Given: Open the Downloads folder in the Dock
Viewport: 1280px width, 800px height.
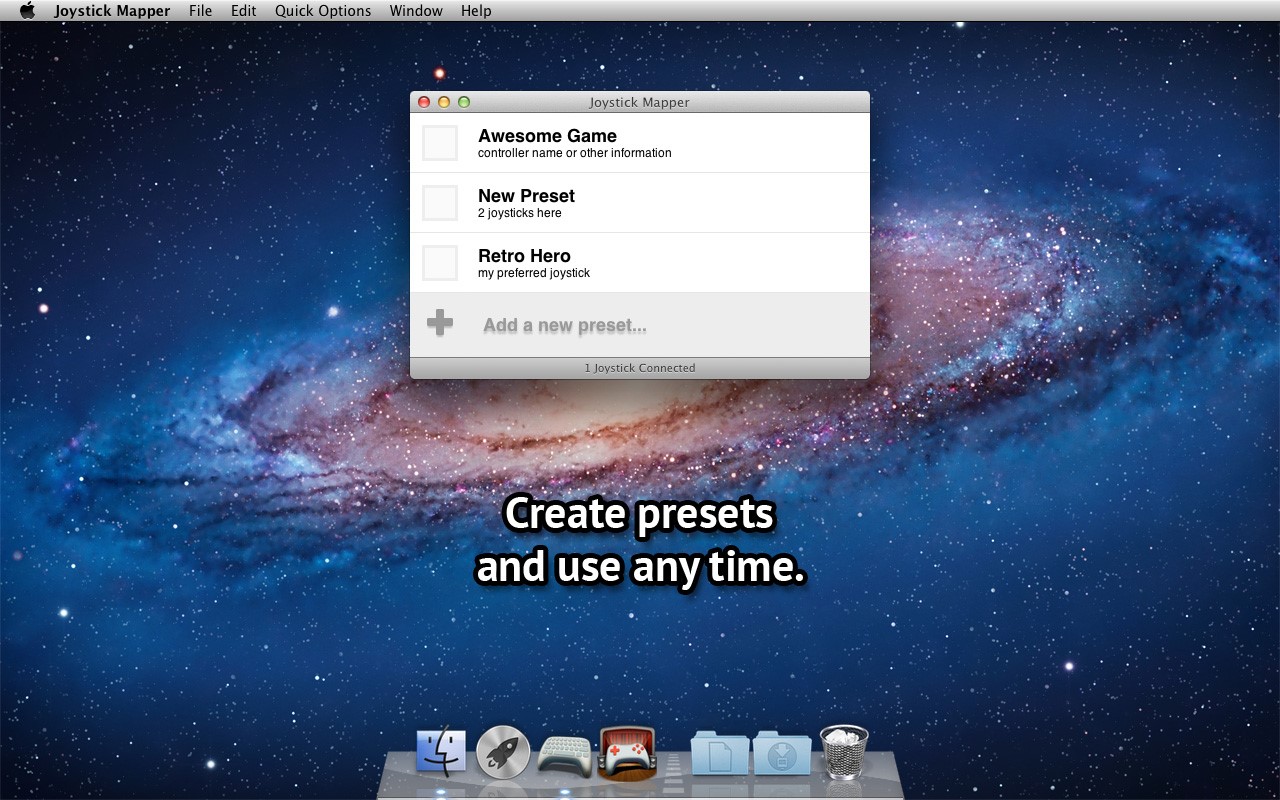Looking at the screenshot, I should point(781,753).
